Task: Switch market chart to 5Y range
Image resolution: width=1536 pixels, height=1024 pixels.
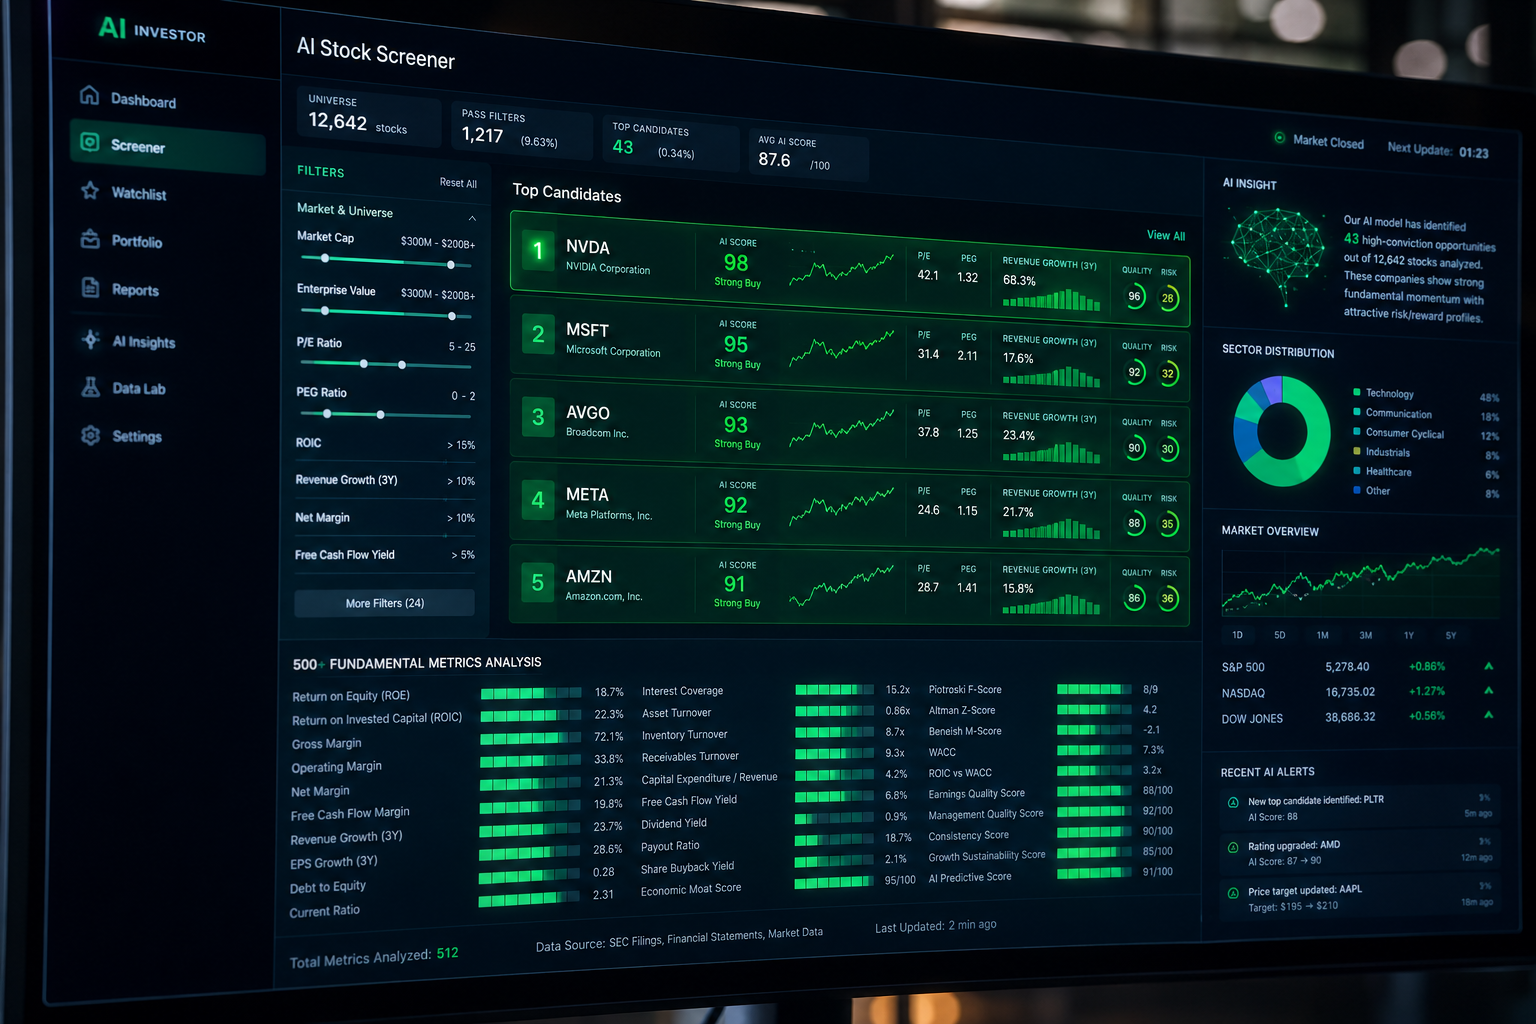Action: (x=1450, y=635)
